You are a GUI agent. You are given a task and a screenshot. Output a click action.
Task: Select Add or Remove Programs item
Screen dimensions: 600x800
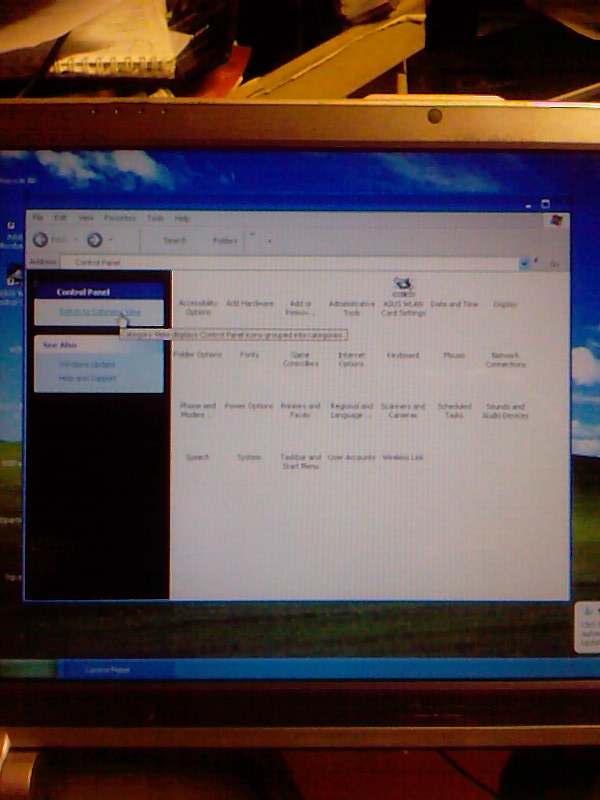(301, 308)
